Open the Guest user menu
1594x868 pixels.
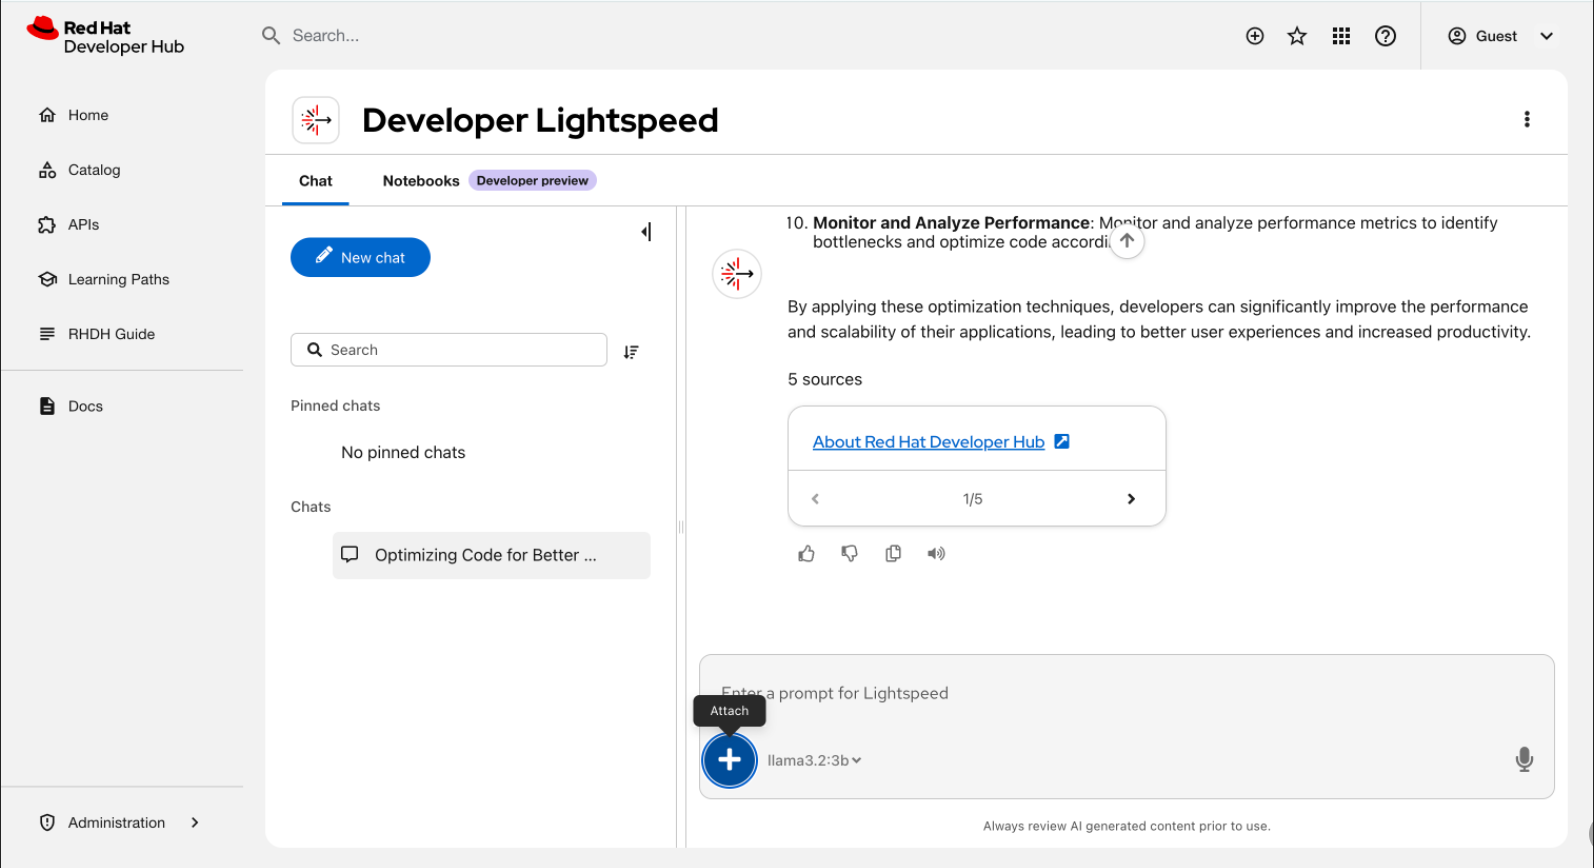[x=1501, y=36]
